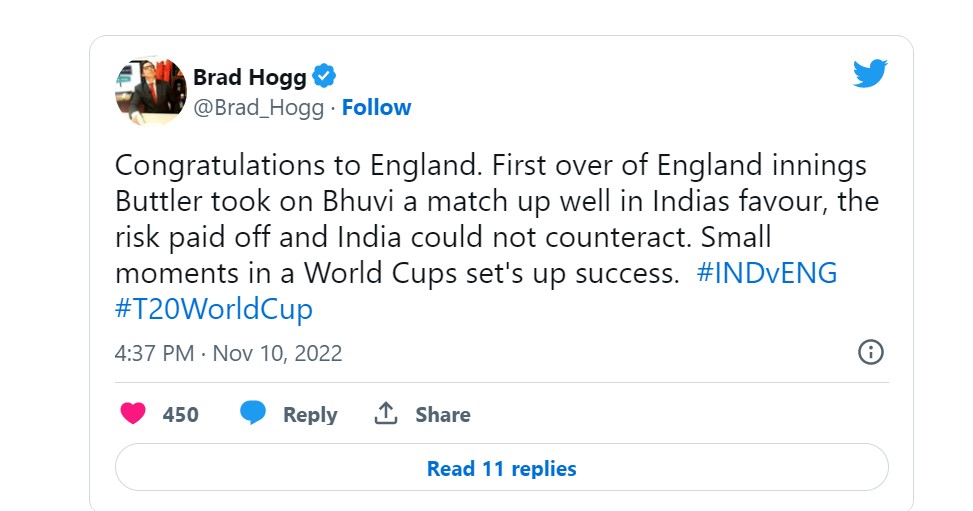This screenshot has width=973, height=511.
Task: Click the share upload arrow icon
Action: coord(387,414)
